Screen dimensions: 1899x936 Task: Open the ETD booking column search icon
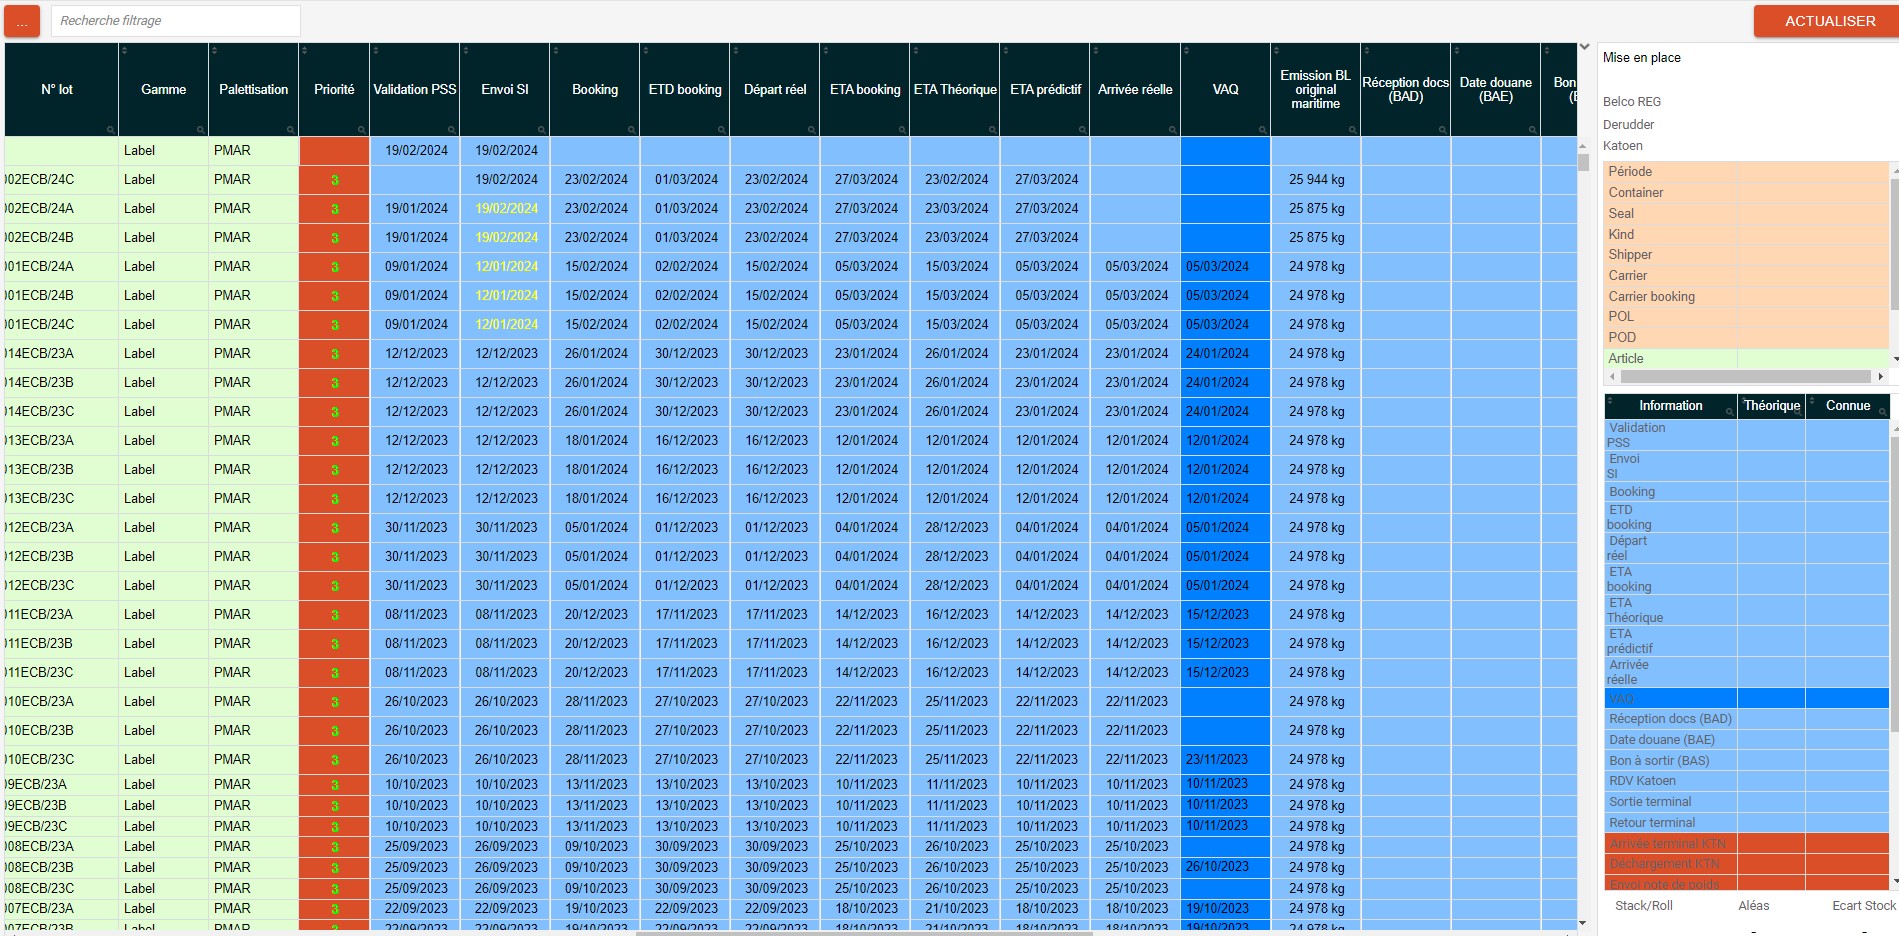[722, 130]
